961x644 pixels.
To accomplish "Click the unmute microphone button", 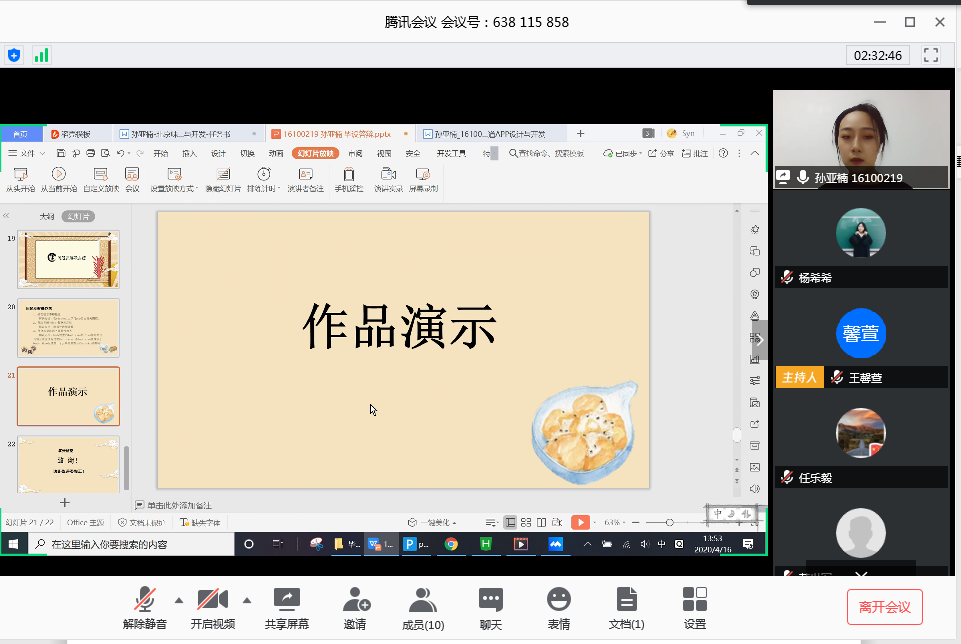I will pyautogui.click(x=146, y=606).
